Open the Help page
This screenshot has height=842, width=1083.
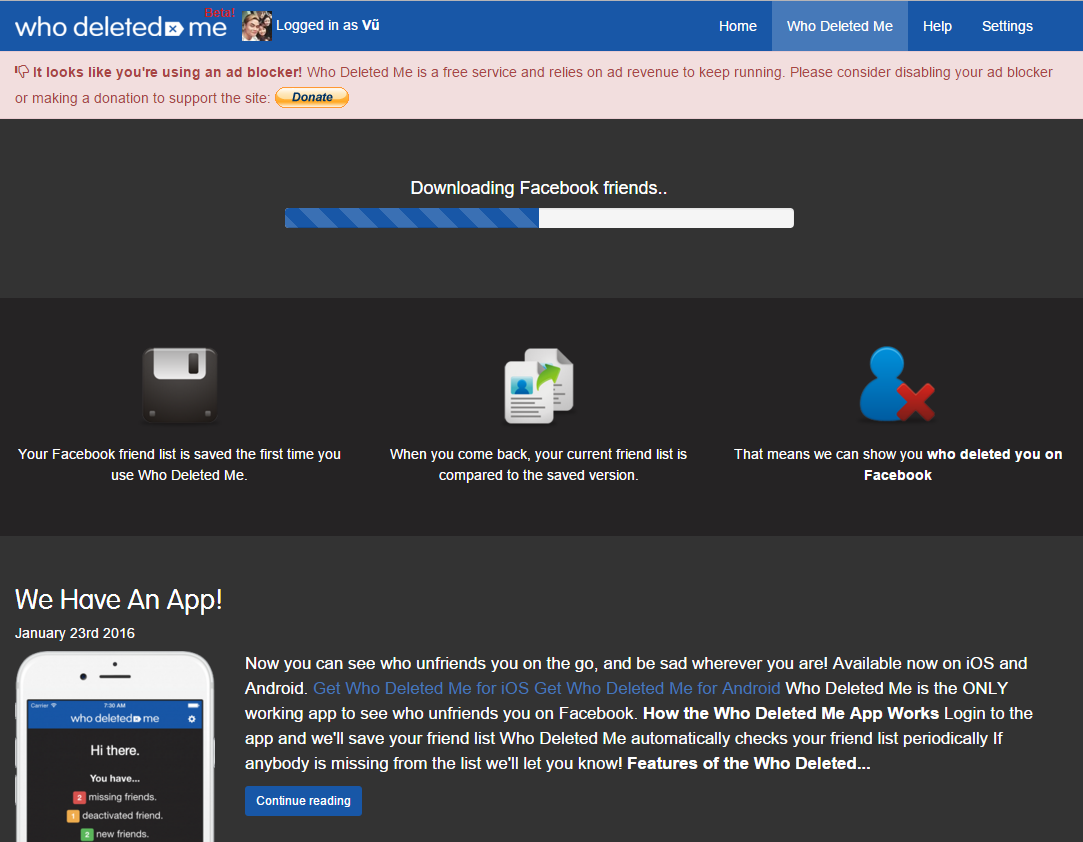[x=937, y=26]
